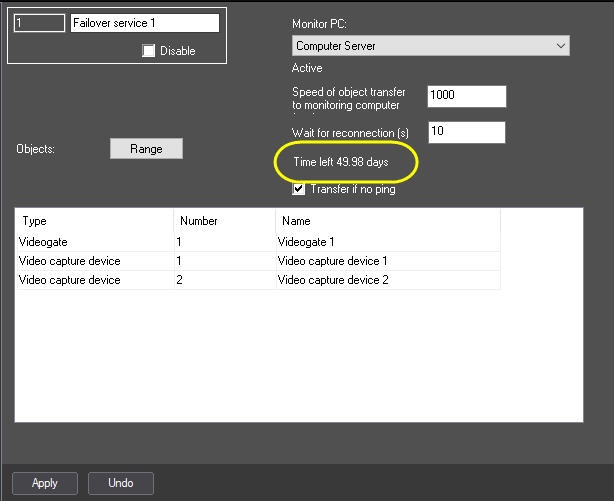Sort by the Type column header
This screenshot has height=501, width=614.
[x=95, y=221]
